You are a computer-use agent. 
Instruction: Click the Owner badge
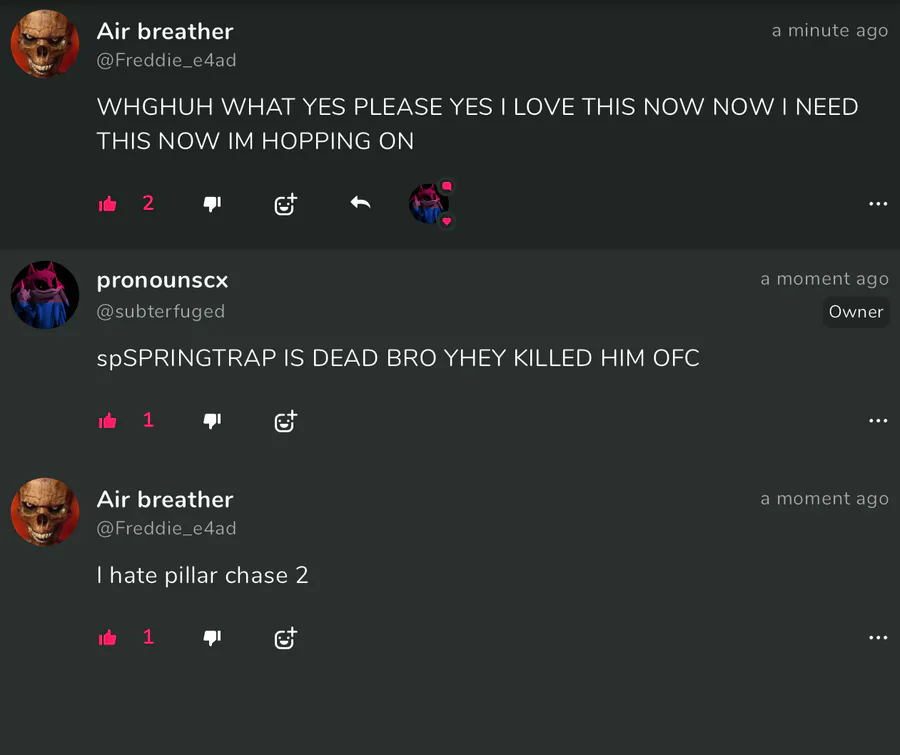pos(856,312)
